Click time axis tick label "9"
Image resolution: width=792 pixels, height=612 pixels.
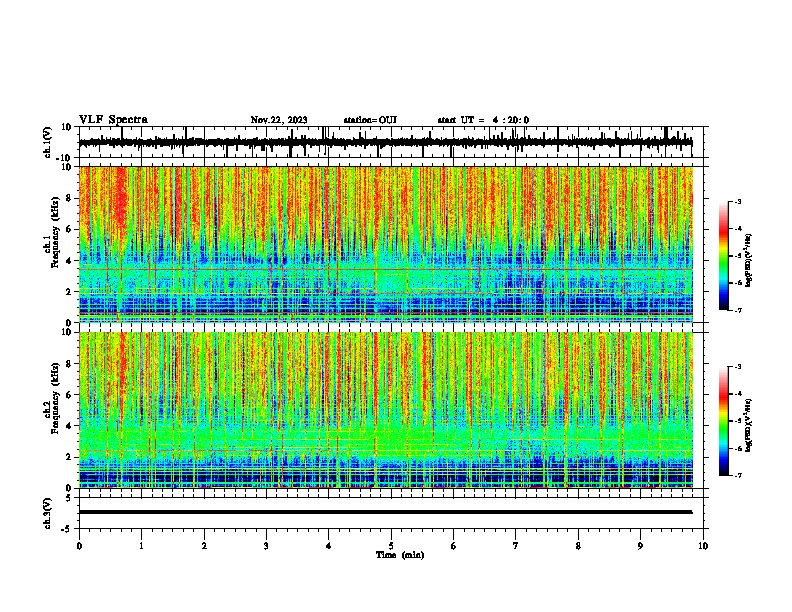click(640, 546)
